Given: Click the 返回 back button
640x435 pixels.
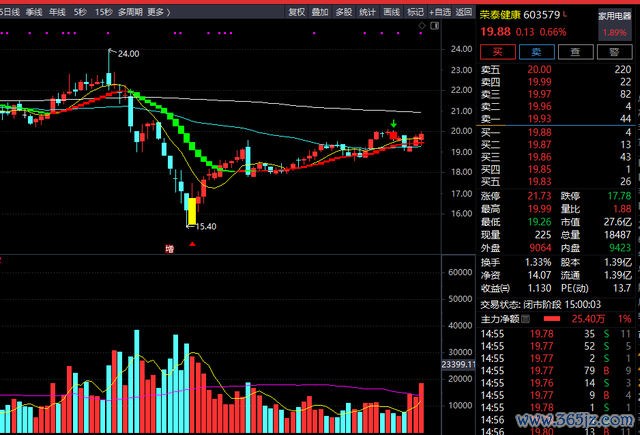Looking at the screenshot, I should click(x=464, y=12).
